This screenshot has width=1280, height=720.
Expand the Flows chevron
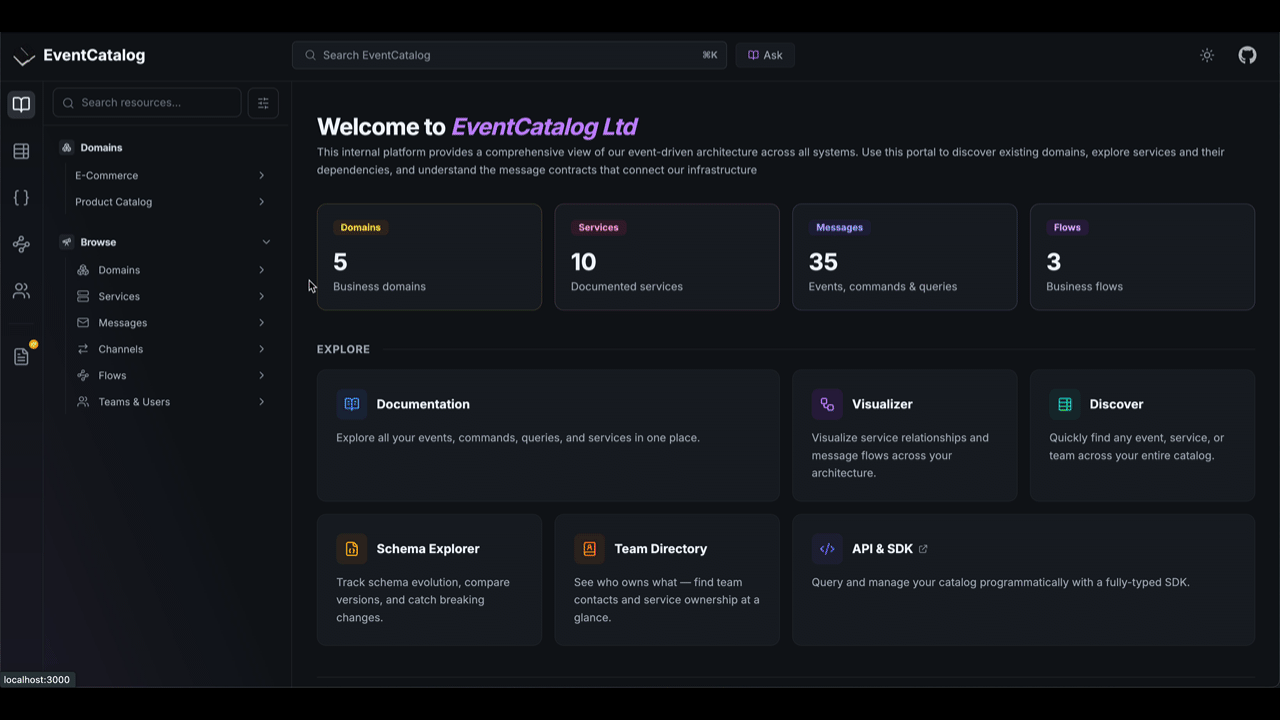pos(261,375)
